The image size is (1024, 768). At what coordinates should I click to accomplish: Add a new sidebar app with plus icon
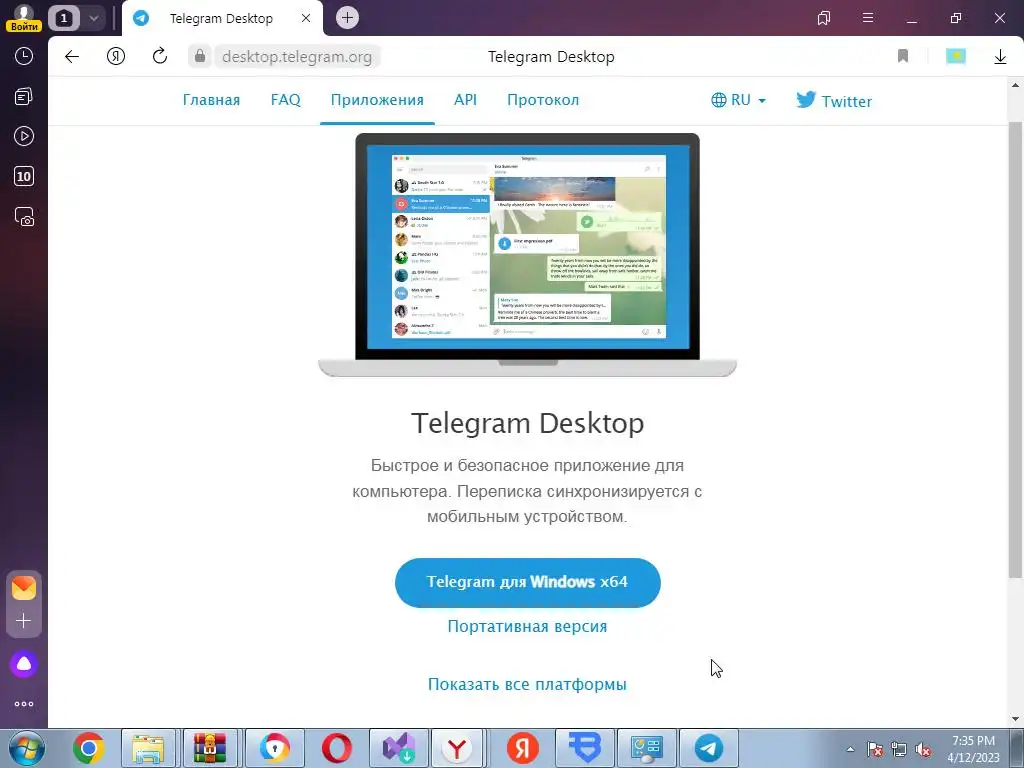point(24,620)
